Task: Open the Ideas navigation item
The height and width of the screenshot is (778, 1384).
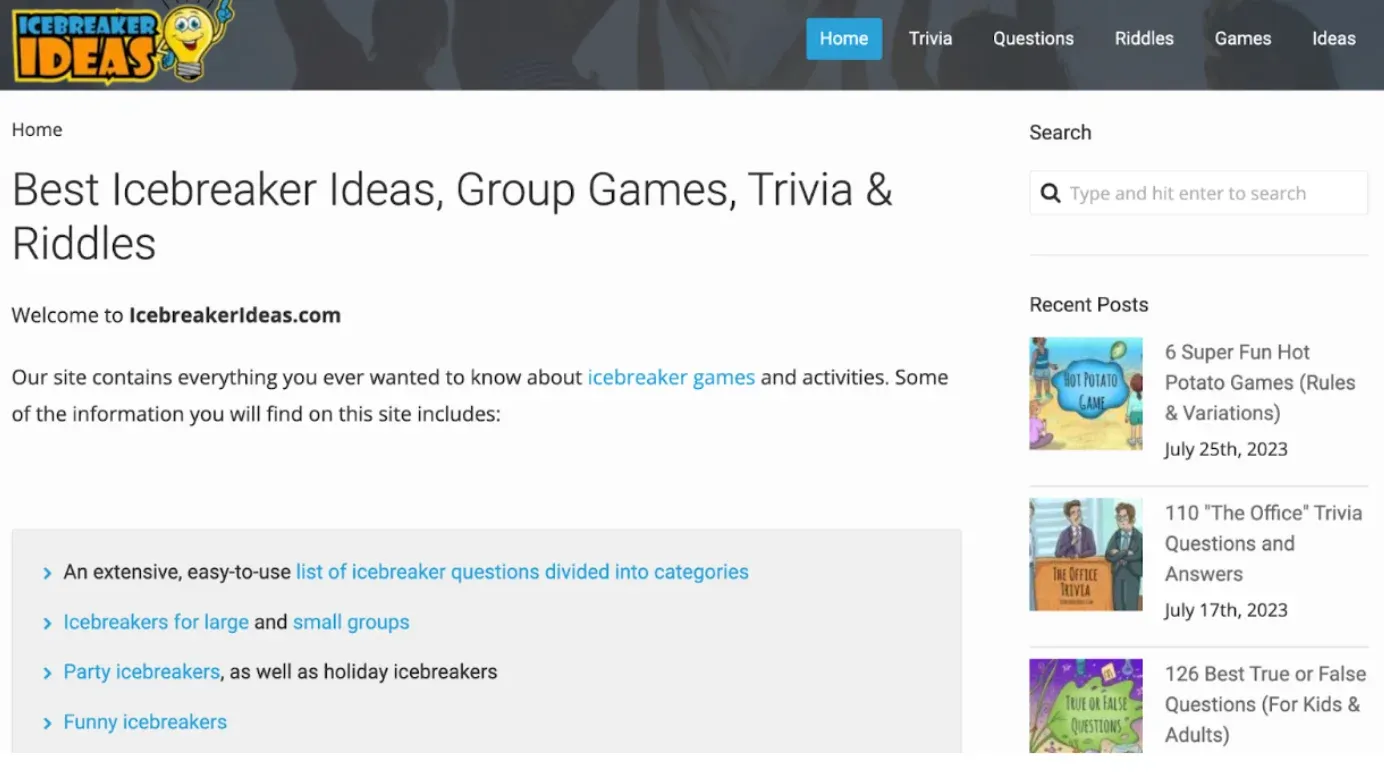Action: click(1334, 39)
